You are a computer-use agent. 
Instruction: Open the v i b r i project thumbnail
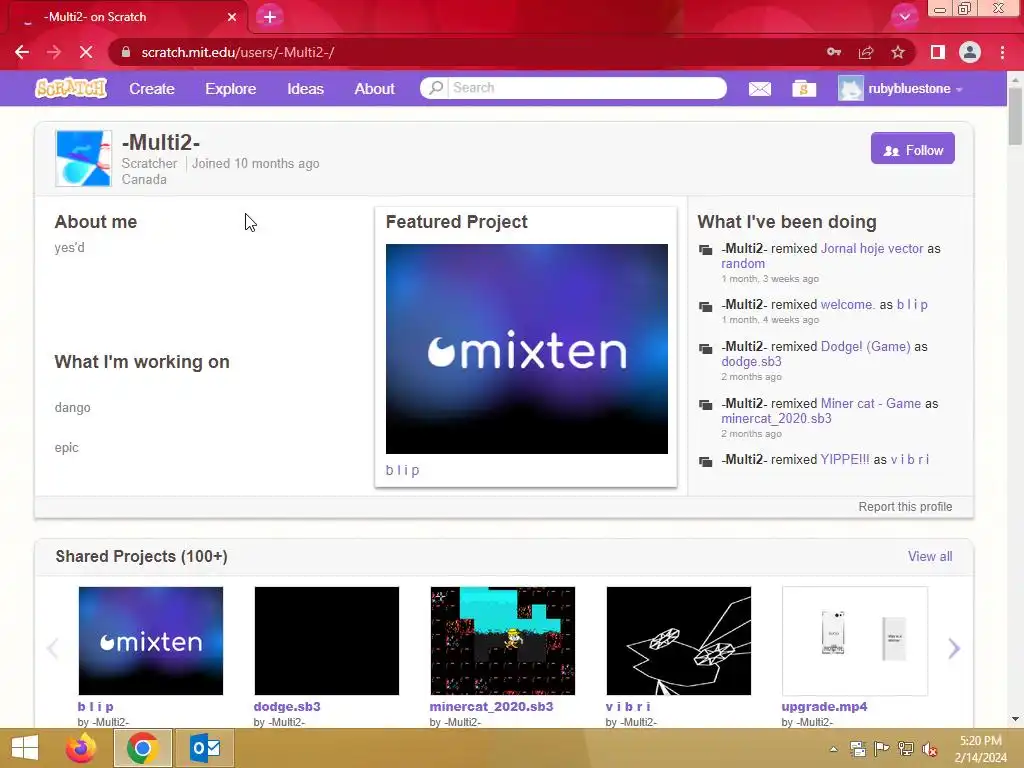679,641
